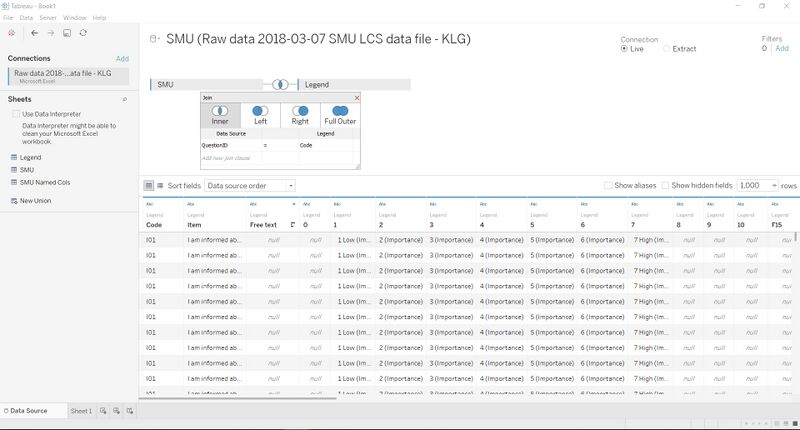Click Add link next to Connections
The image size is (800, 430).
[x=122, y=59]
